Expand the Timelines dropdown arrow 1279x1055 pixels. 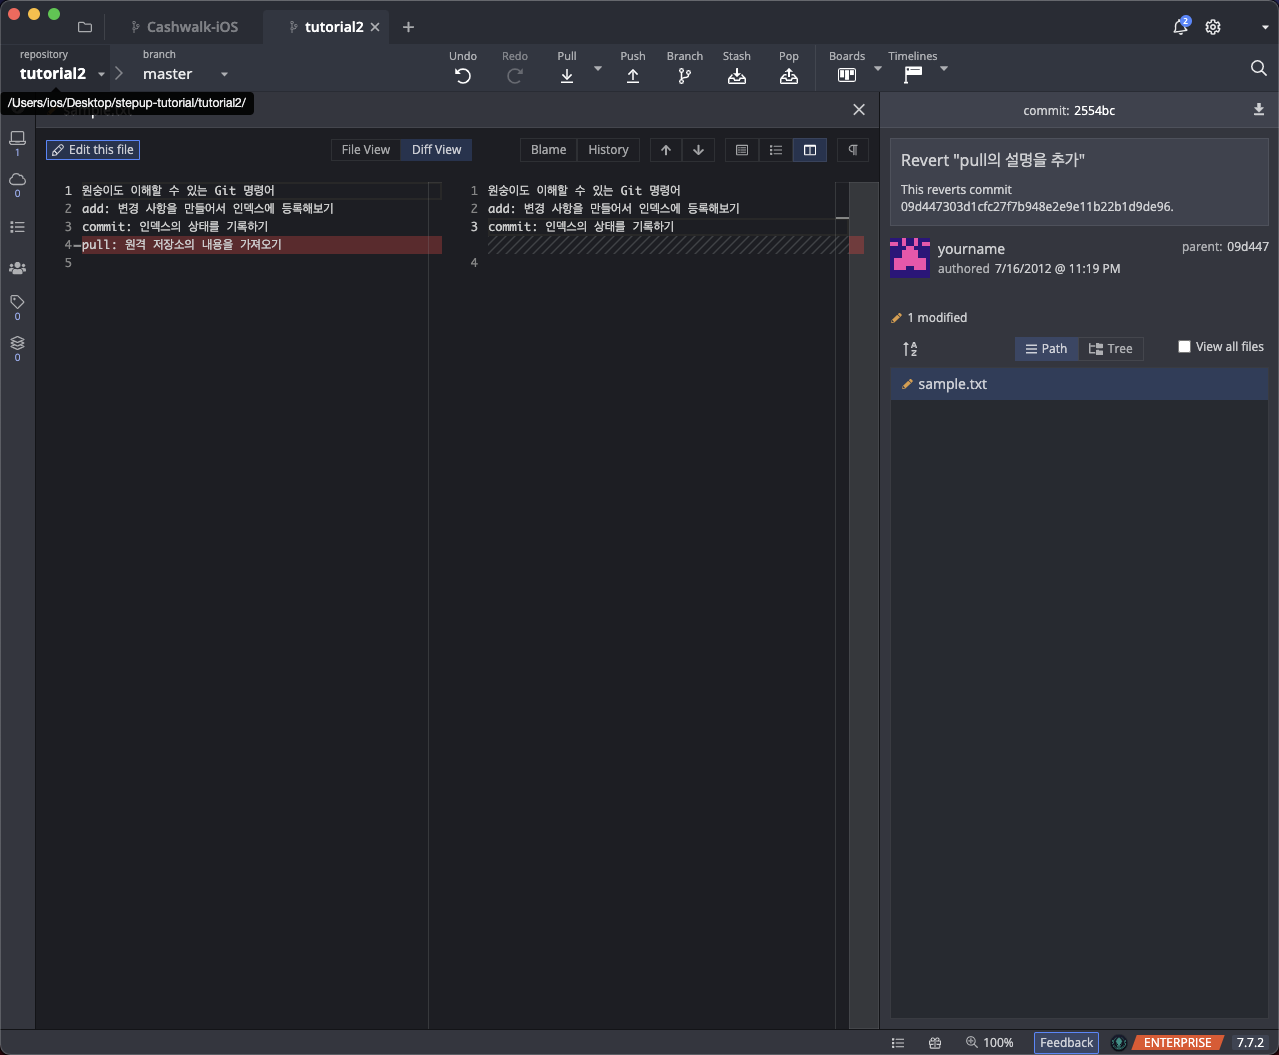pos(944,69)
